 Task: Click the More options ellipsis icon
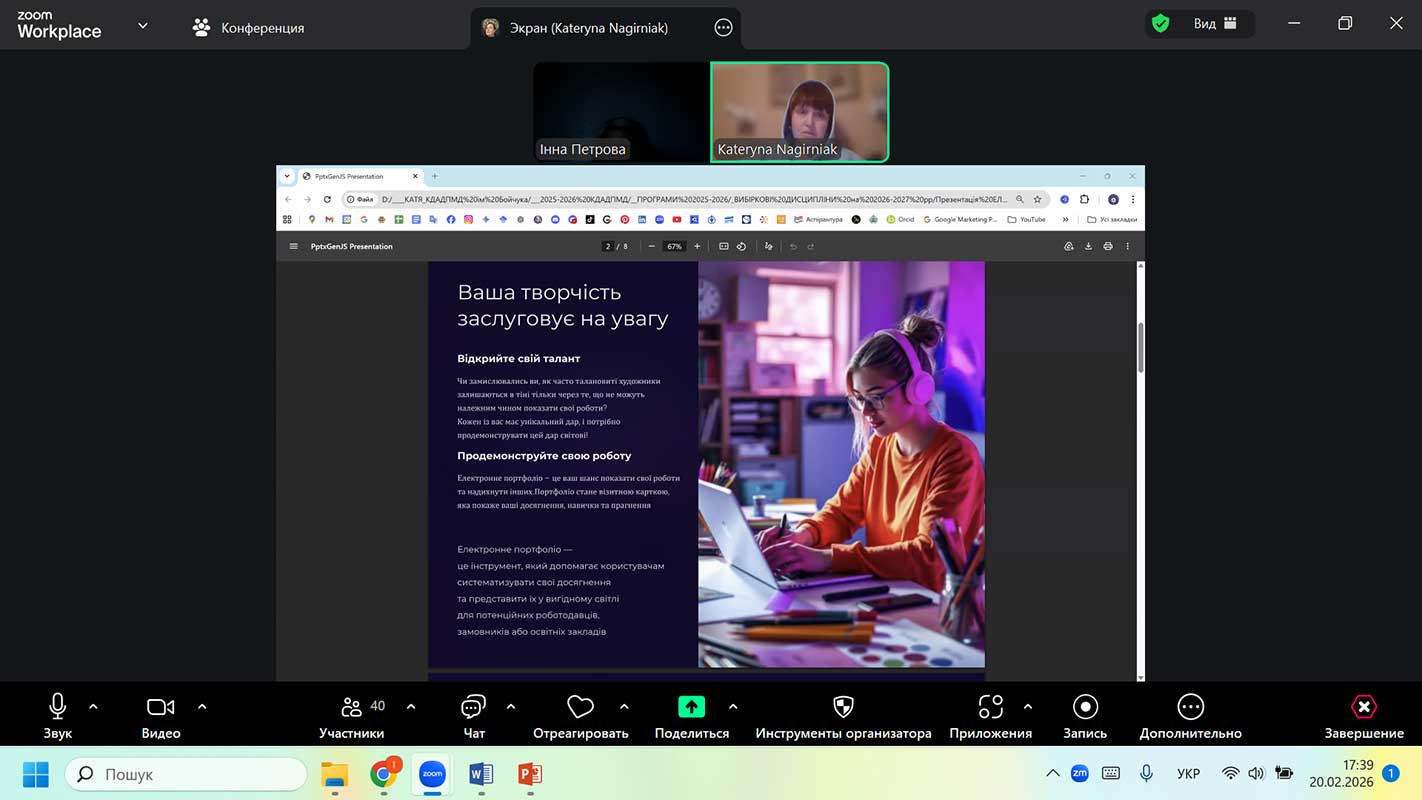click(1190, 707)
